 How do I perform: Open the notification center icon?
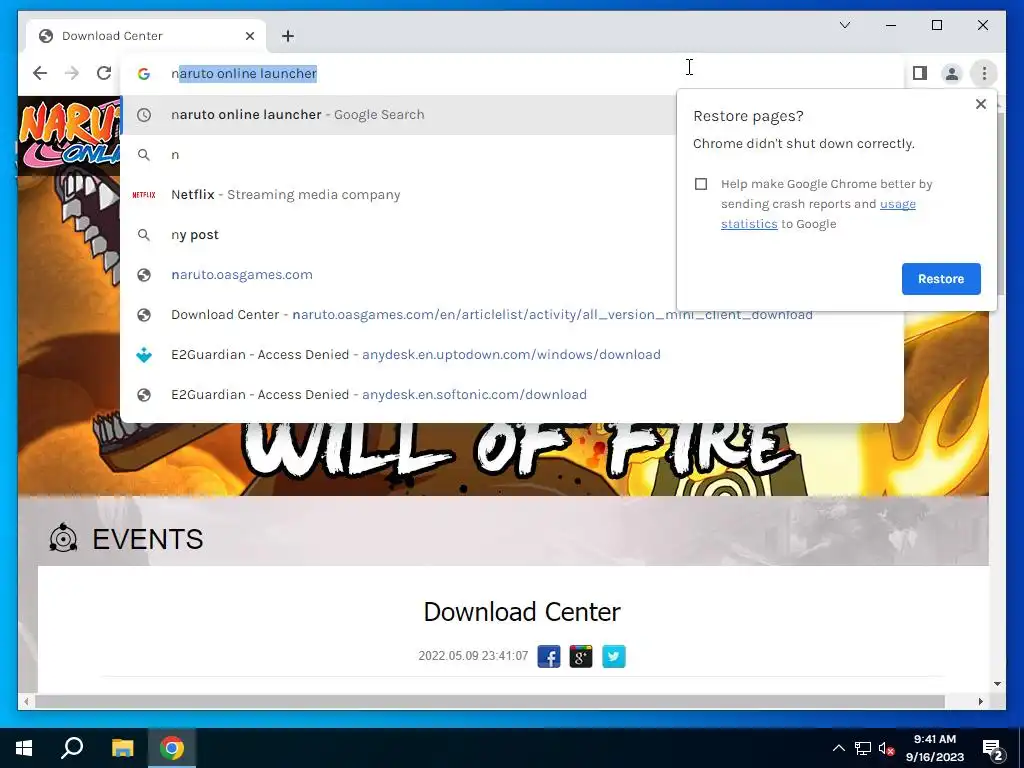click(993, 748)
